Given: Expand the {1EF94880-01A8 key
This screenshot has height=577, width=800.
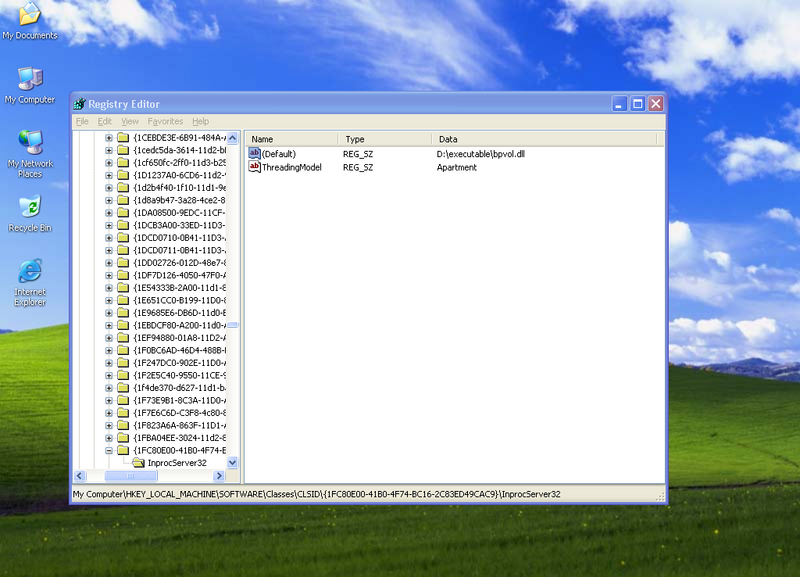Looking at the screenshot, I should point(109,338).
